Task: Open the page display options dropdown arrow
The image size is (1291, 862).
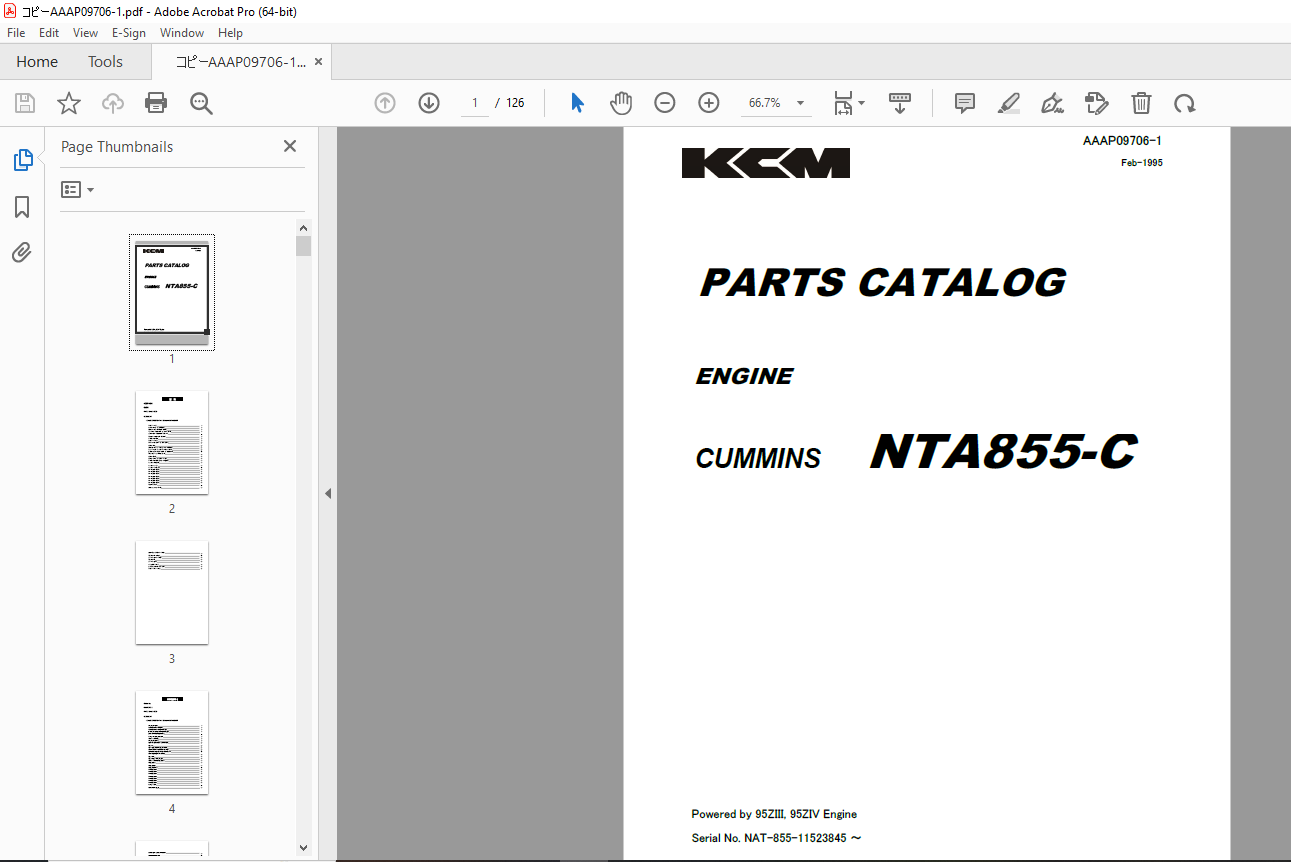Action: pos(862,103)
